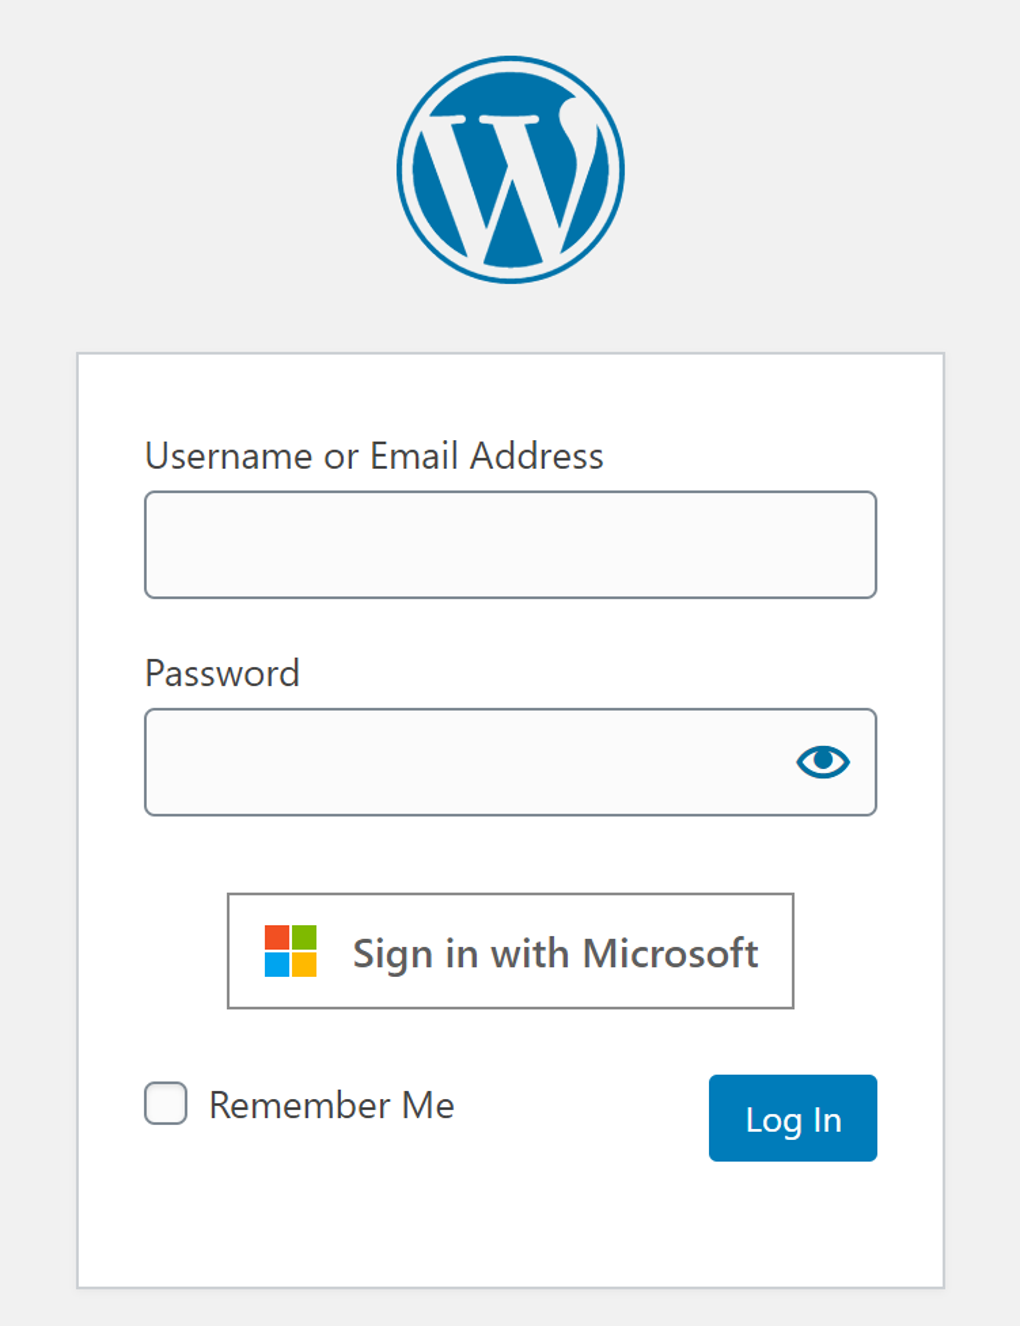Click the WordPress W emblem above the form
Screen dimensions: 1020x1326
(x=510, y=168)
